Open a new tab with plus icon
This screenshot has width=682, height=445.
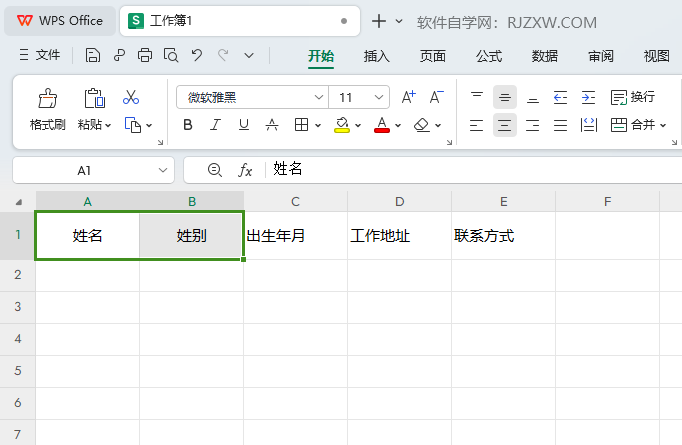point(379,21)
